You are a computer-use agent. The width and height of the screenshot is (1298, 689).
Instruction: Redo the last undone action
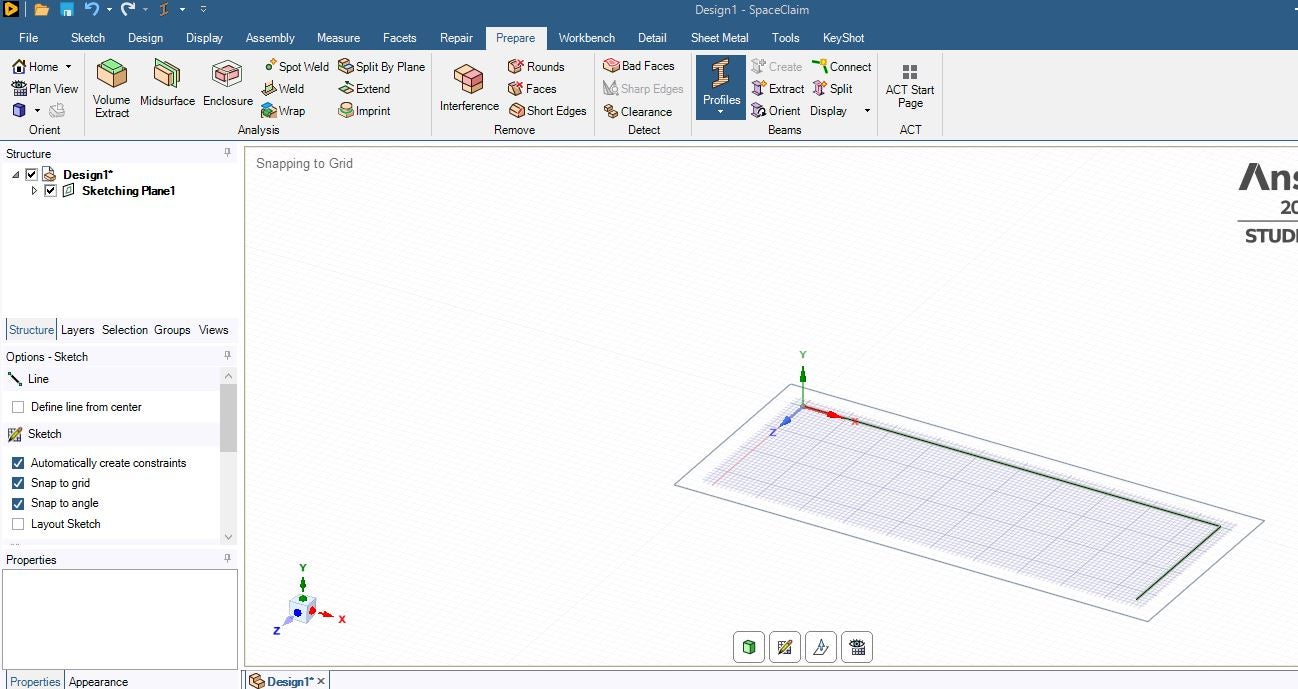(127, 10)
